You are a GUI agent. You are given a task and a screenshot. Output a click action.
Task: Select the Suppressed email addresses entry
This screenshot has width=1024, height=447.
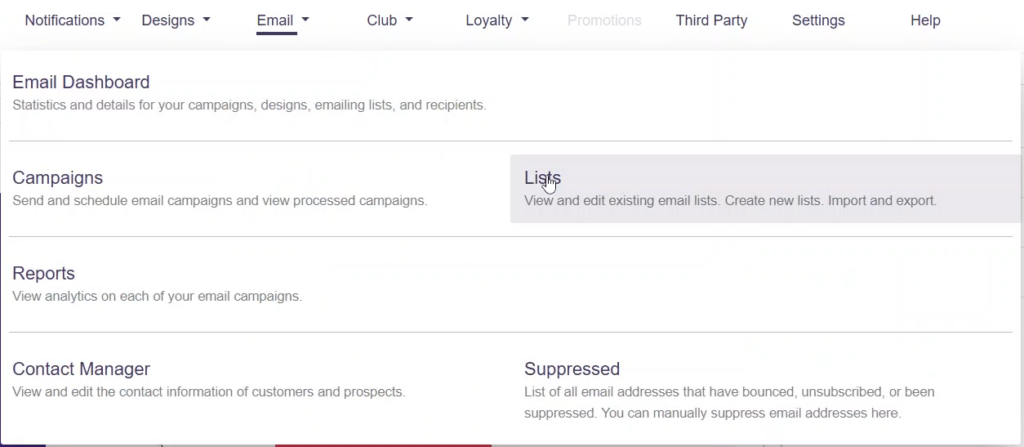tap(572, 369)
